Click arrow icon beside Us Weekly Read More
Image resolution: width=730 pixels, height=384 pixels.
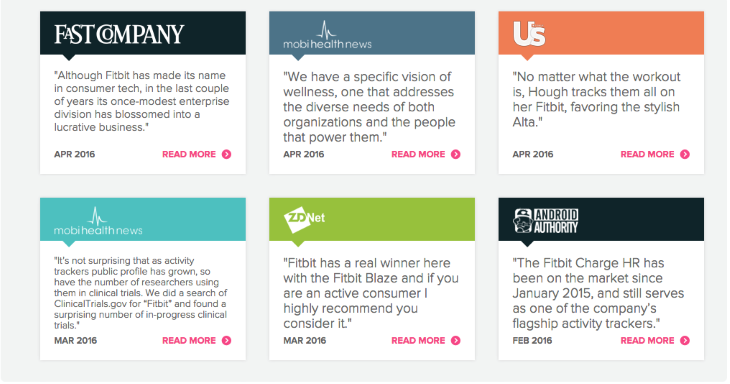[685, 154]
